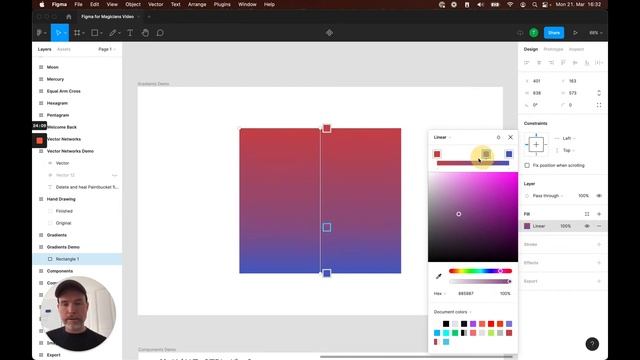The height and width of the screenshot is (360, 640).
Task: Select the Pen tool
Action: (x=113, y=33)
